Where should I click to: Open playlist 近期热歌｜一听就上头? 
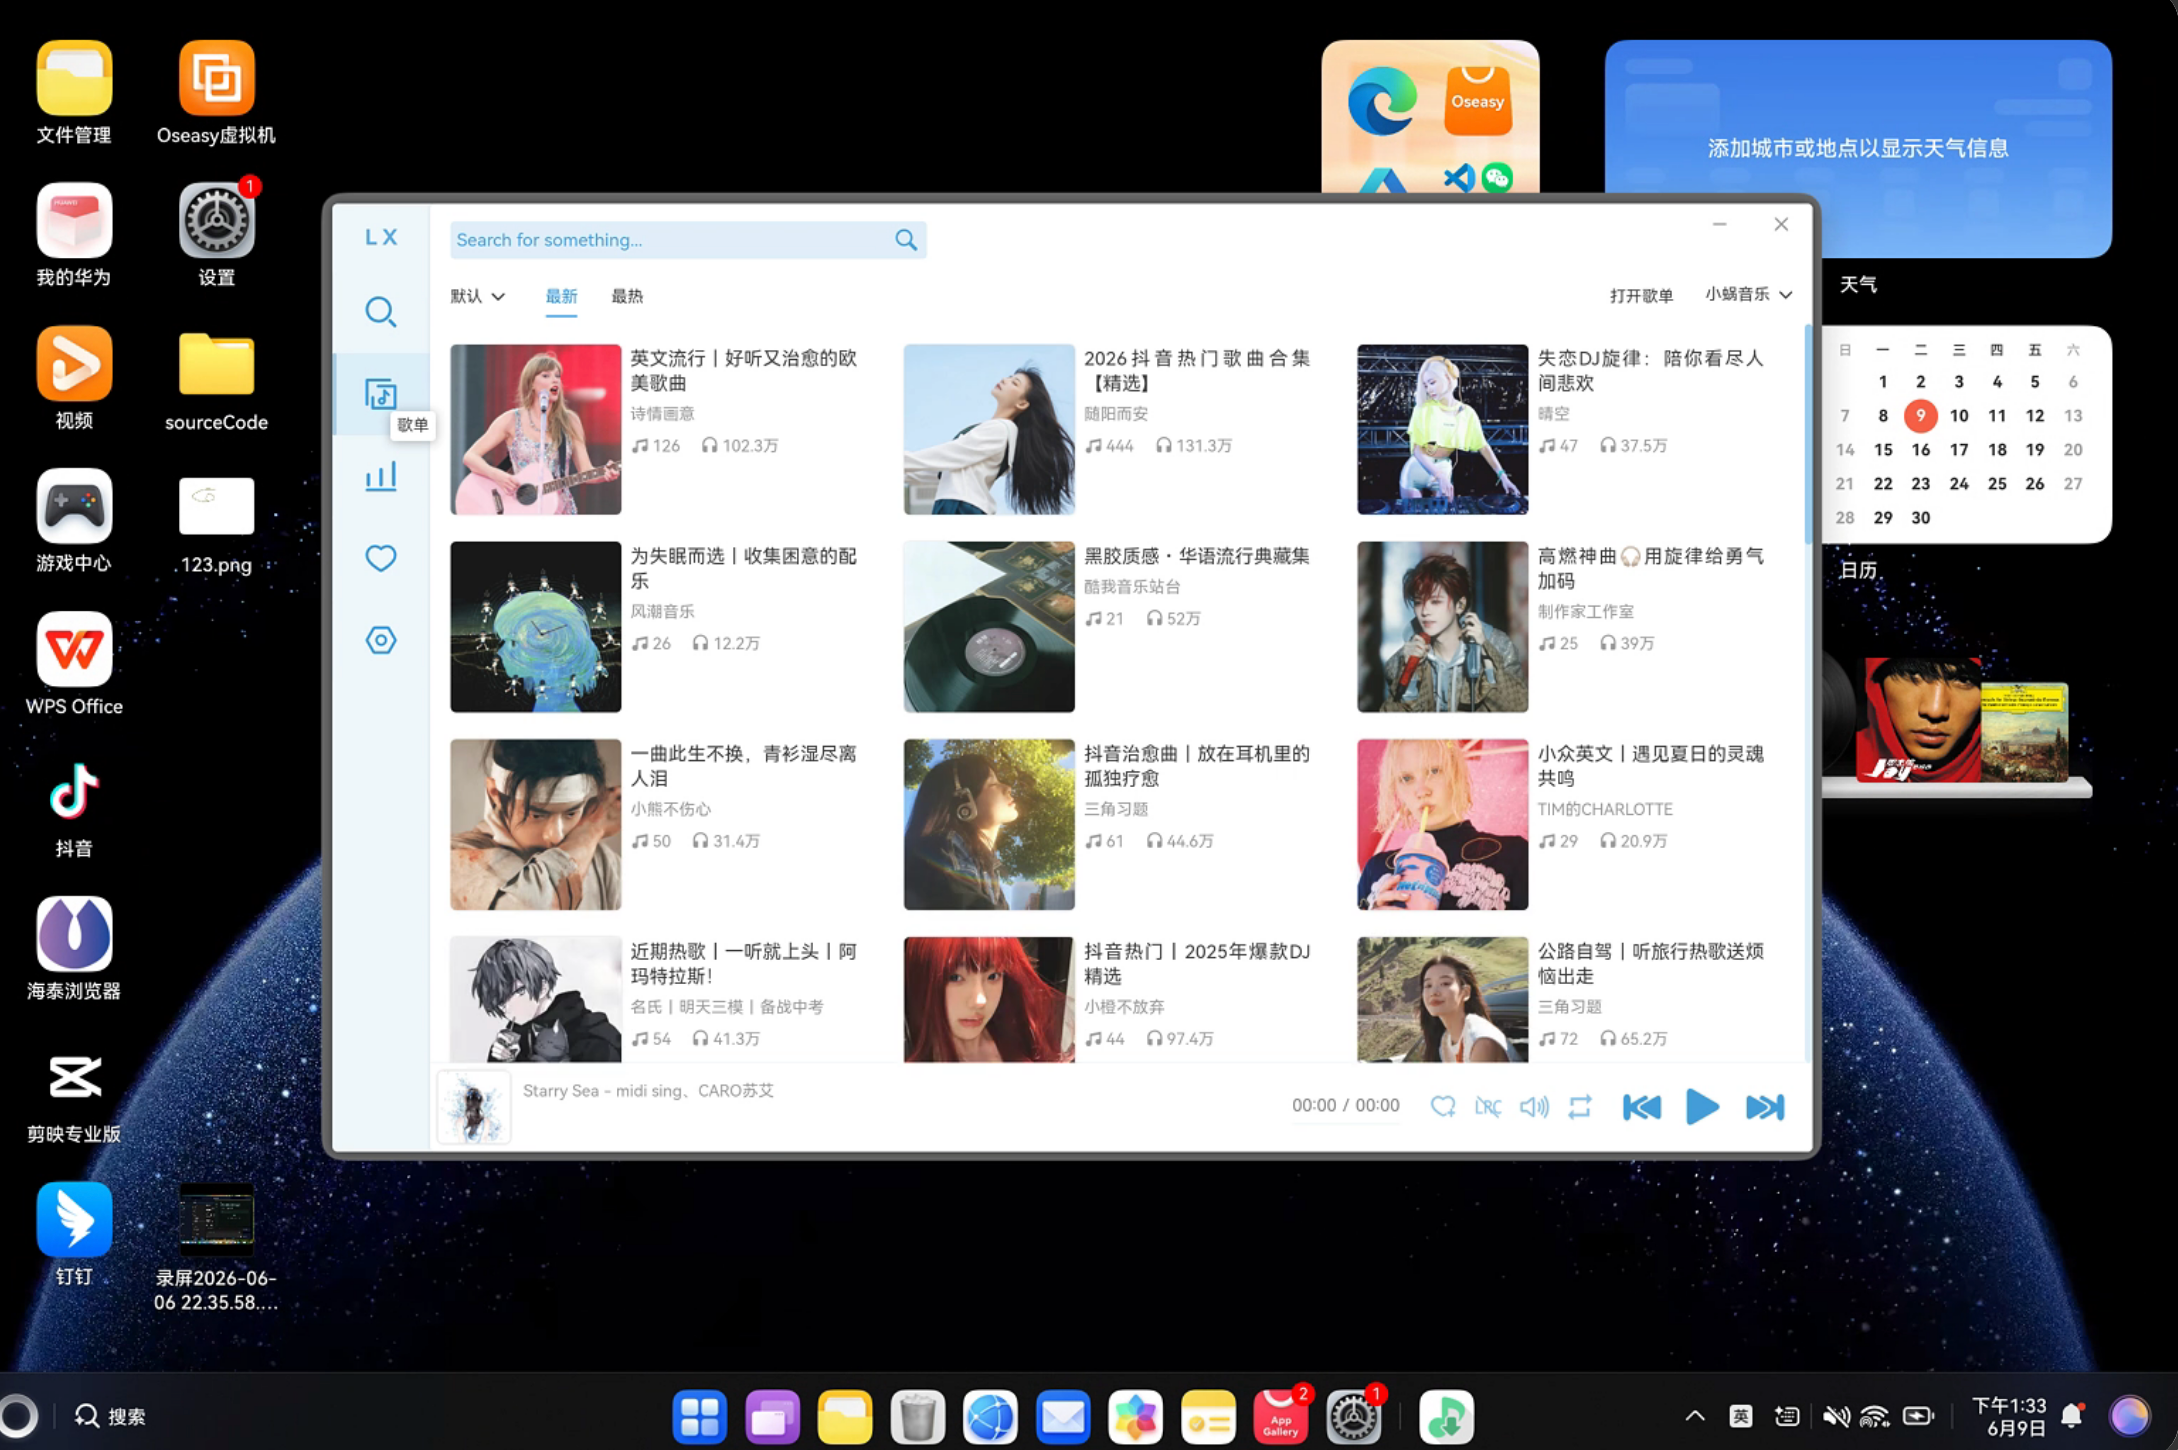coord(742,963)
